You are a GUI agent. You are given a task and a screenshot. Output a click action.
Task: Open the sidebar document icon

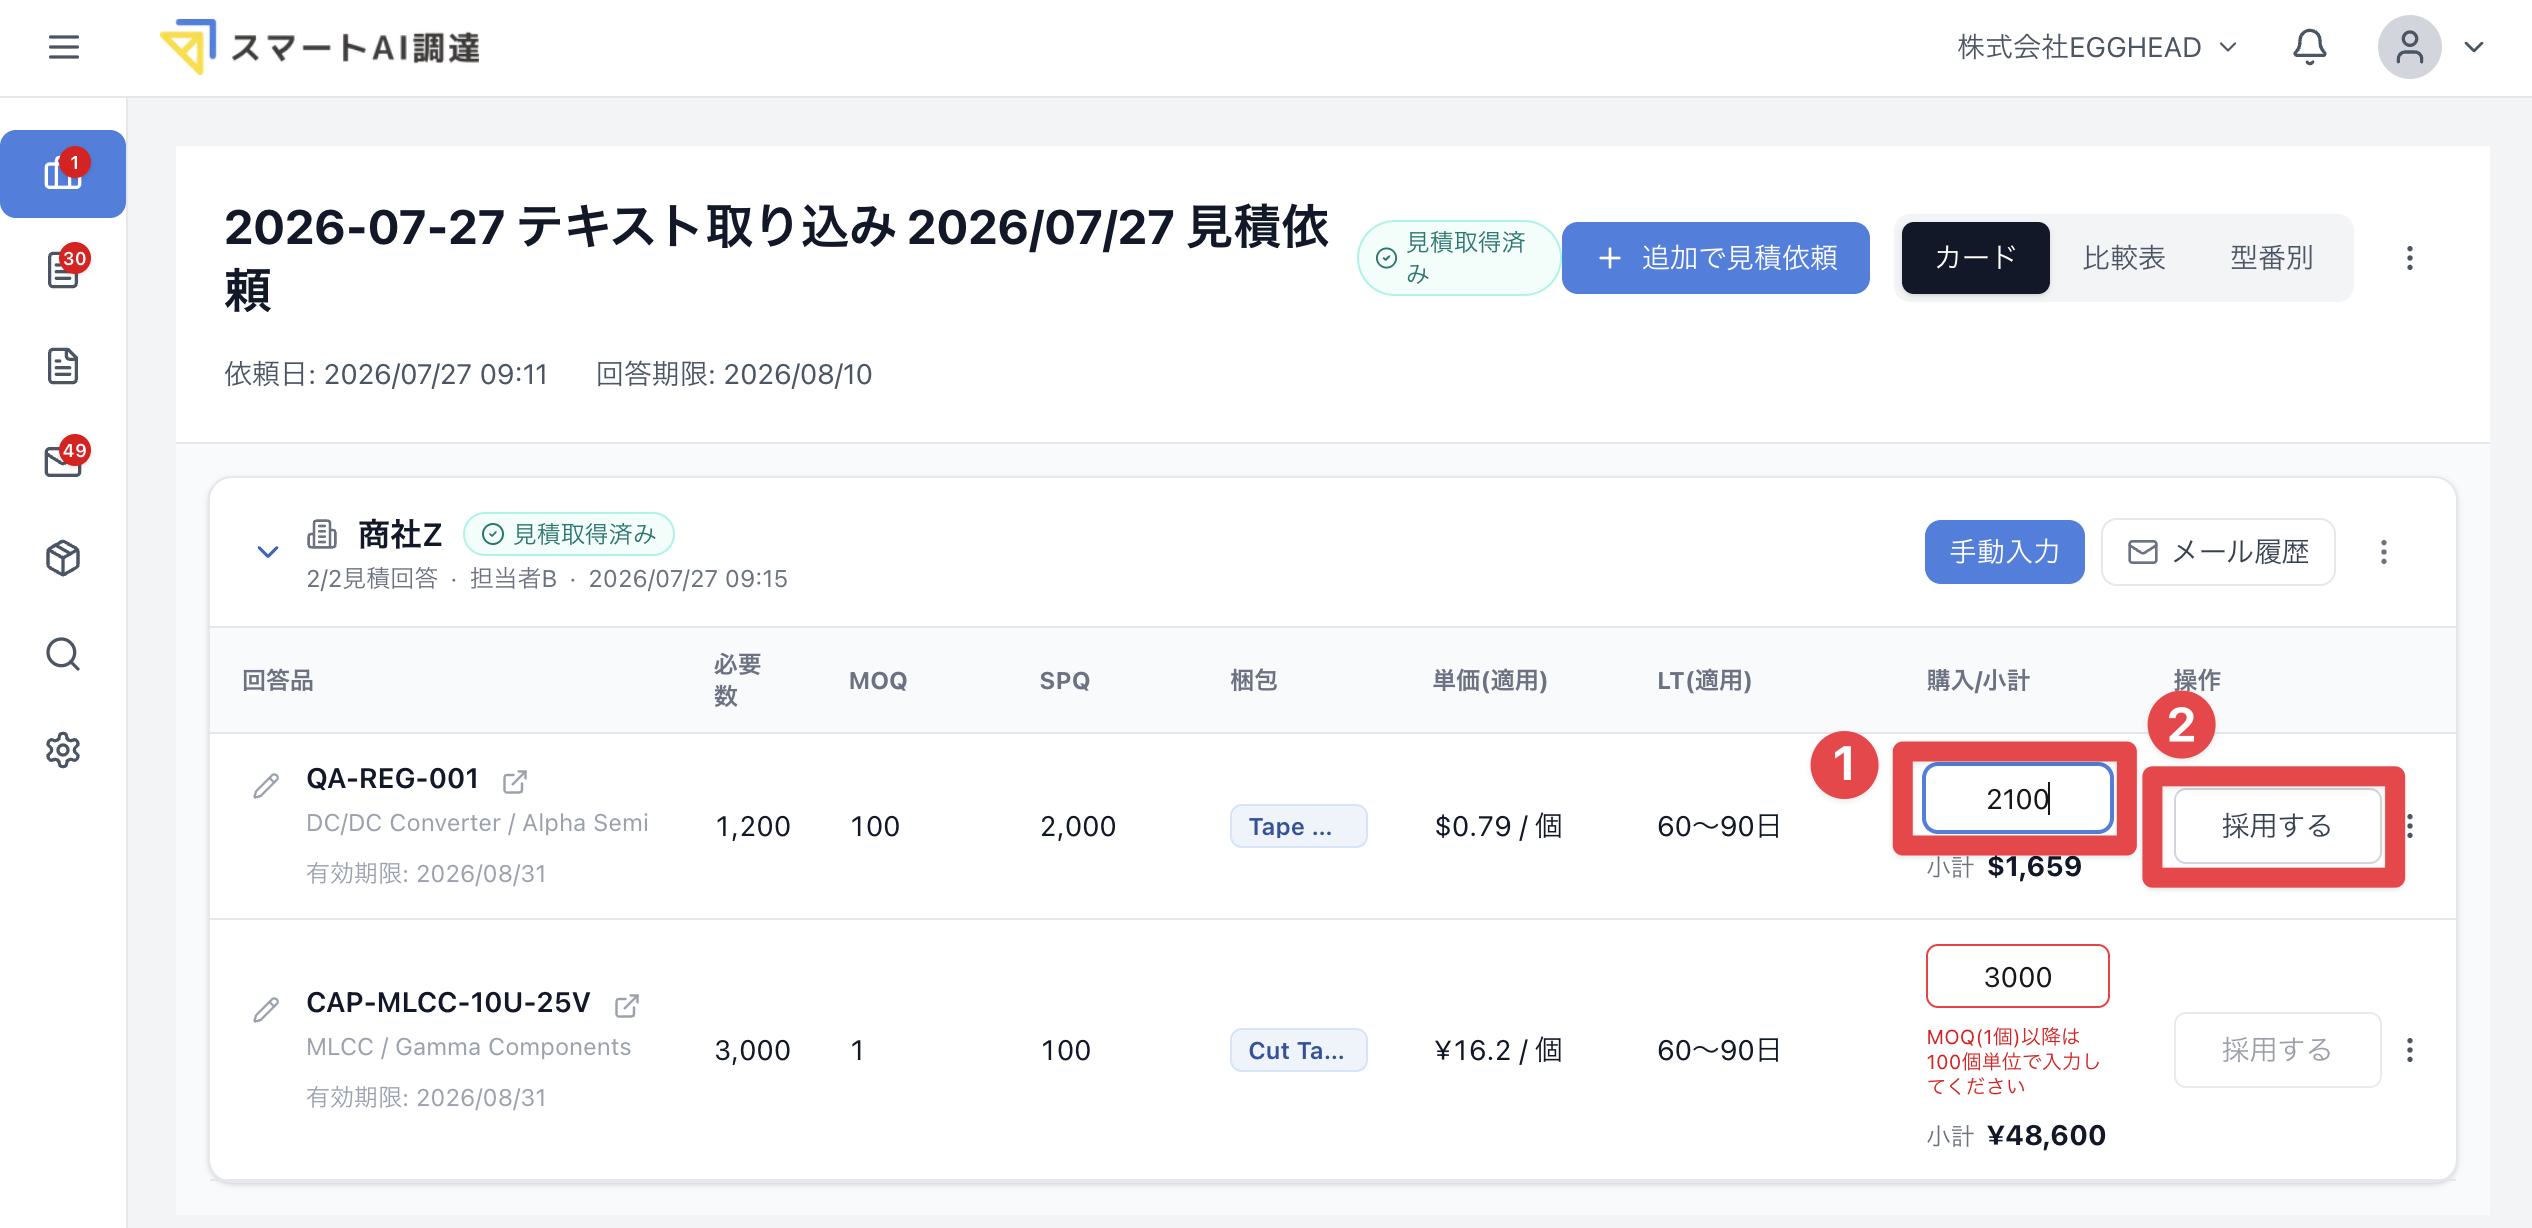(x=63, y=365)
